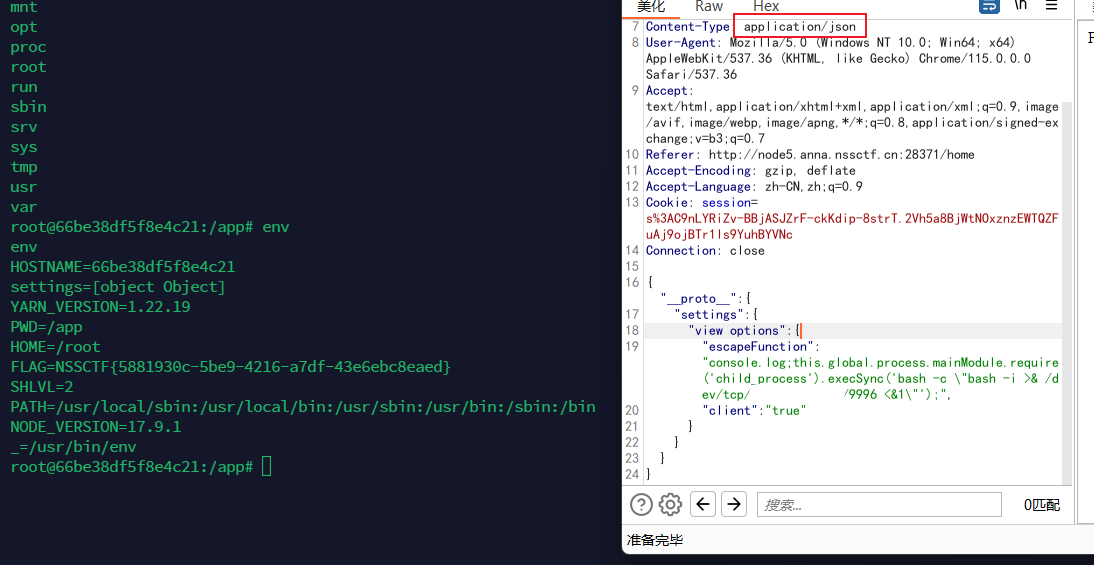Switch to the Raw tab
Image resolution: width=1094 pixels, height=565 pixels.
(709, 6)
